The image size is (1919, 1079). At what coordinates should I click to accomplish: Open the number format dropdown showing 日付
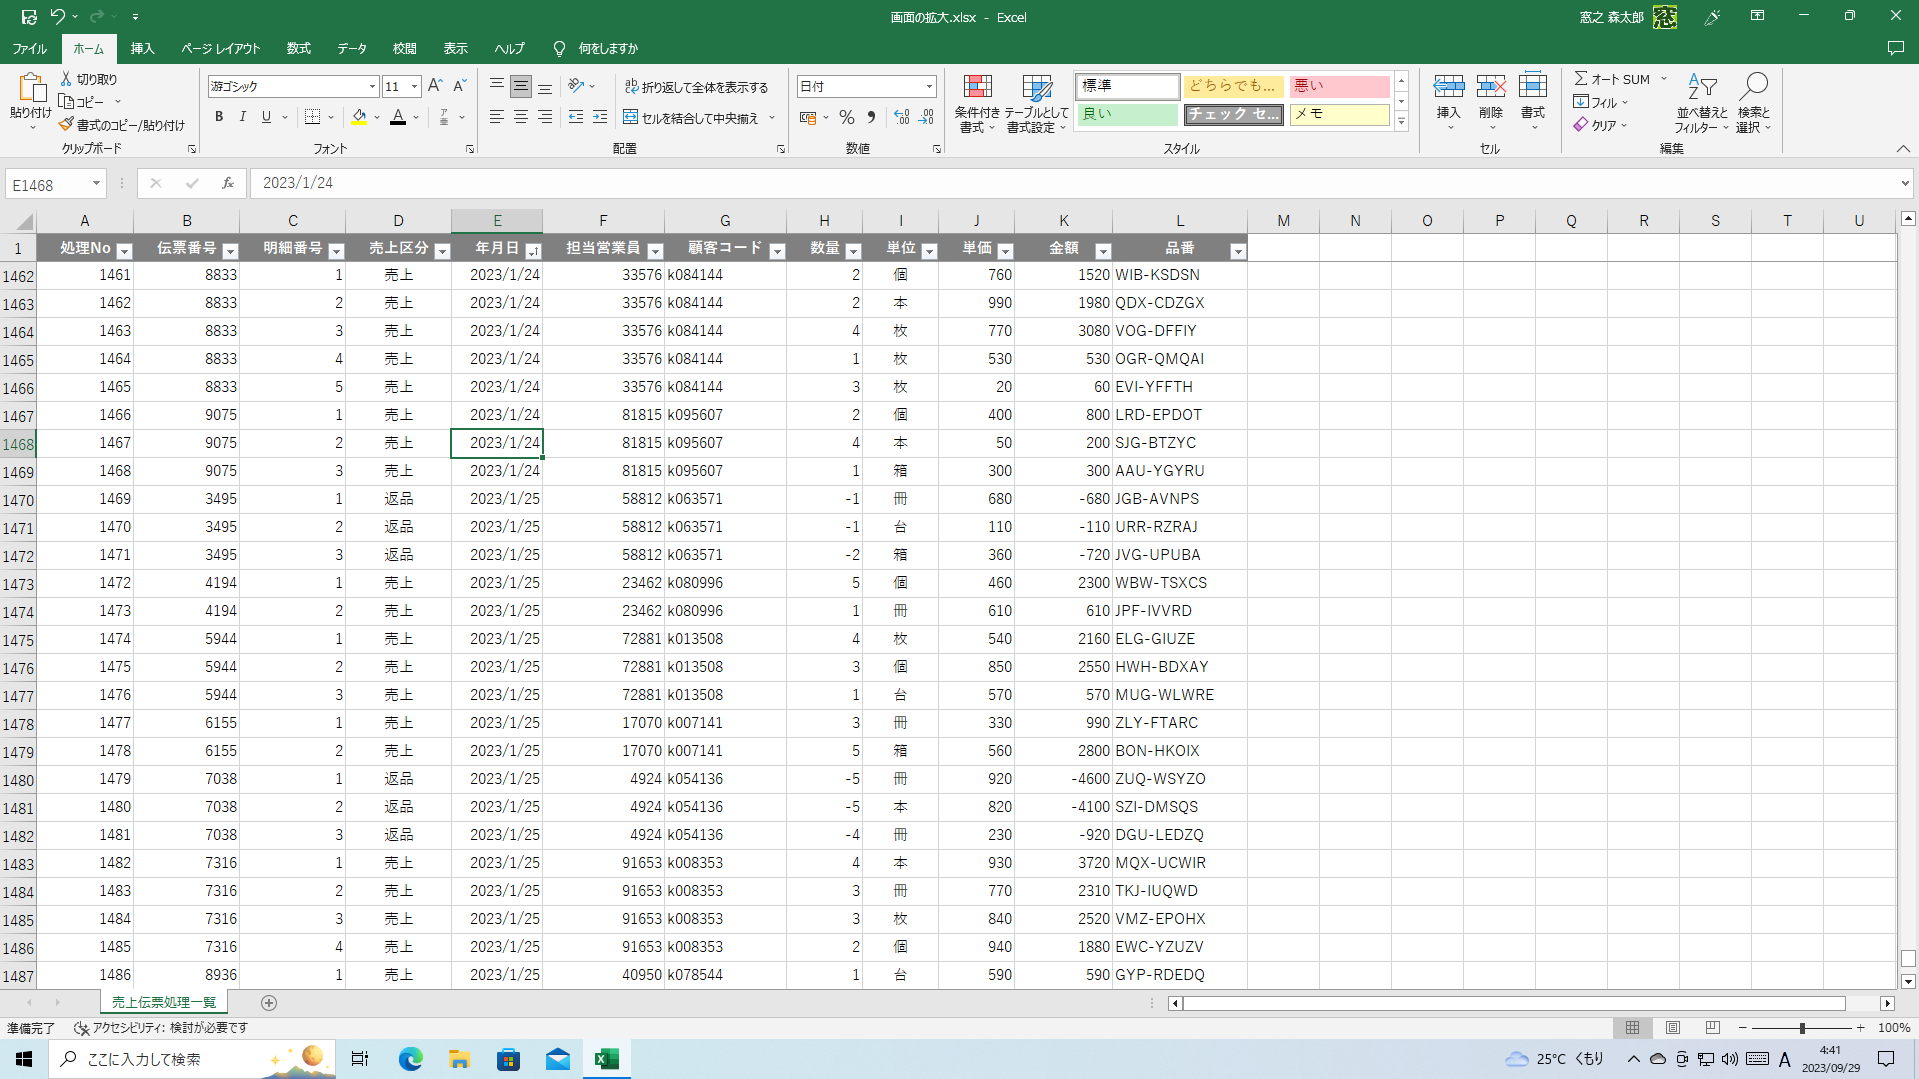(929, 86)
